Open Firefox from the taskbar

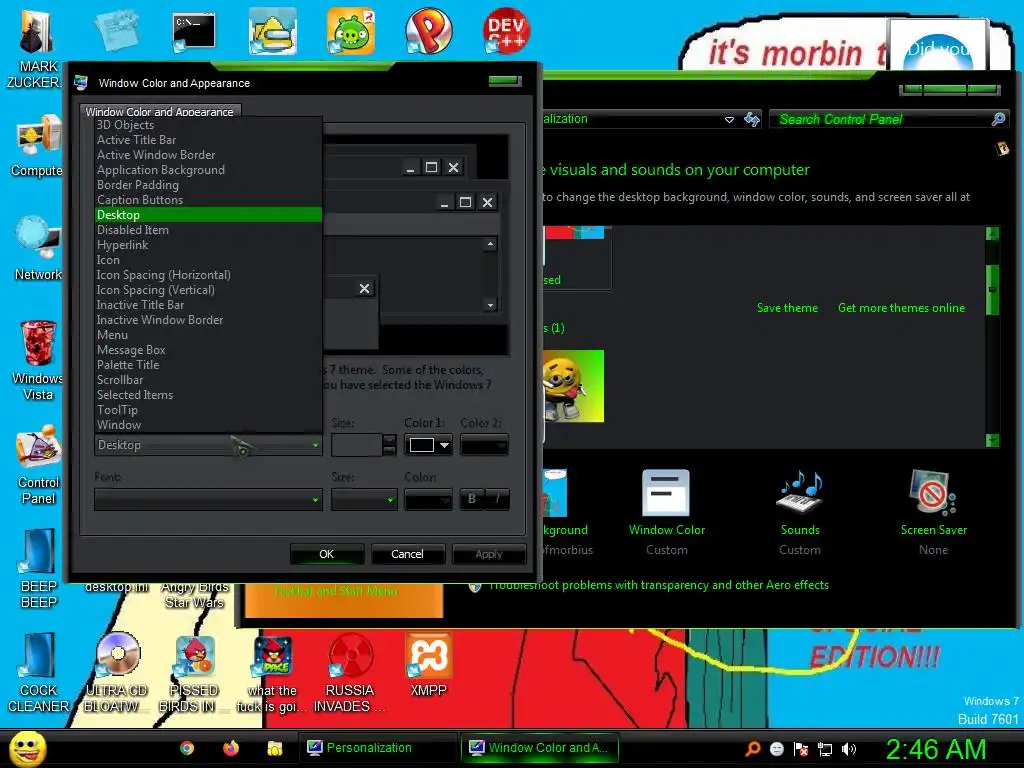231,748
